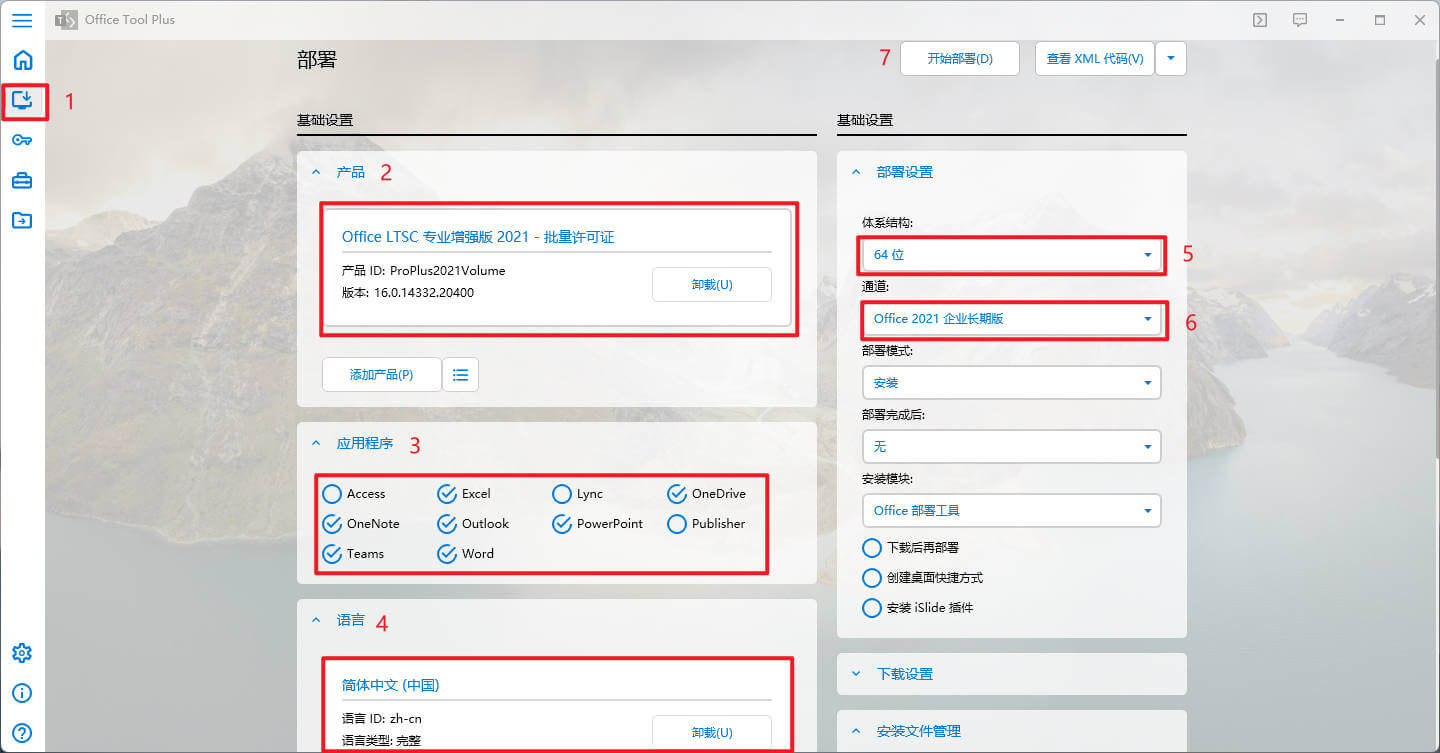Image resolution: width=1440 pixels, height=753 pixels.
Task: Open the arrow dropdown next to 查看 XML 代码
Action: (x=1171, y=58)
